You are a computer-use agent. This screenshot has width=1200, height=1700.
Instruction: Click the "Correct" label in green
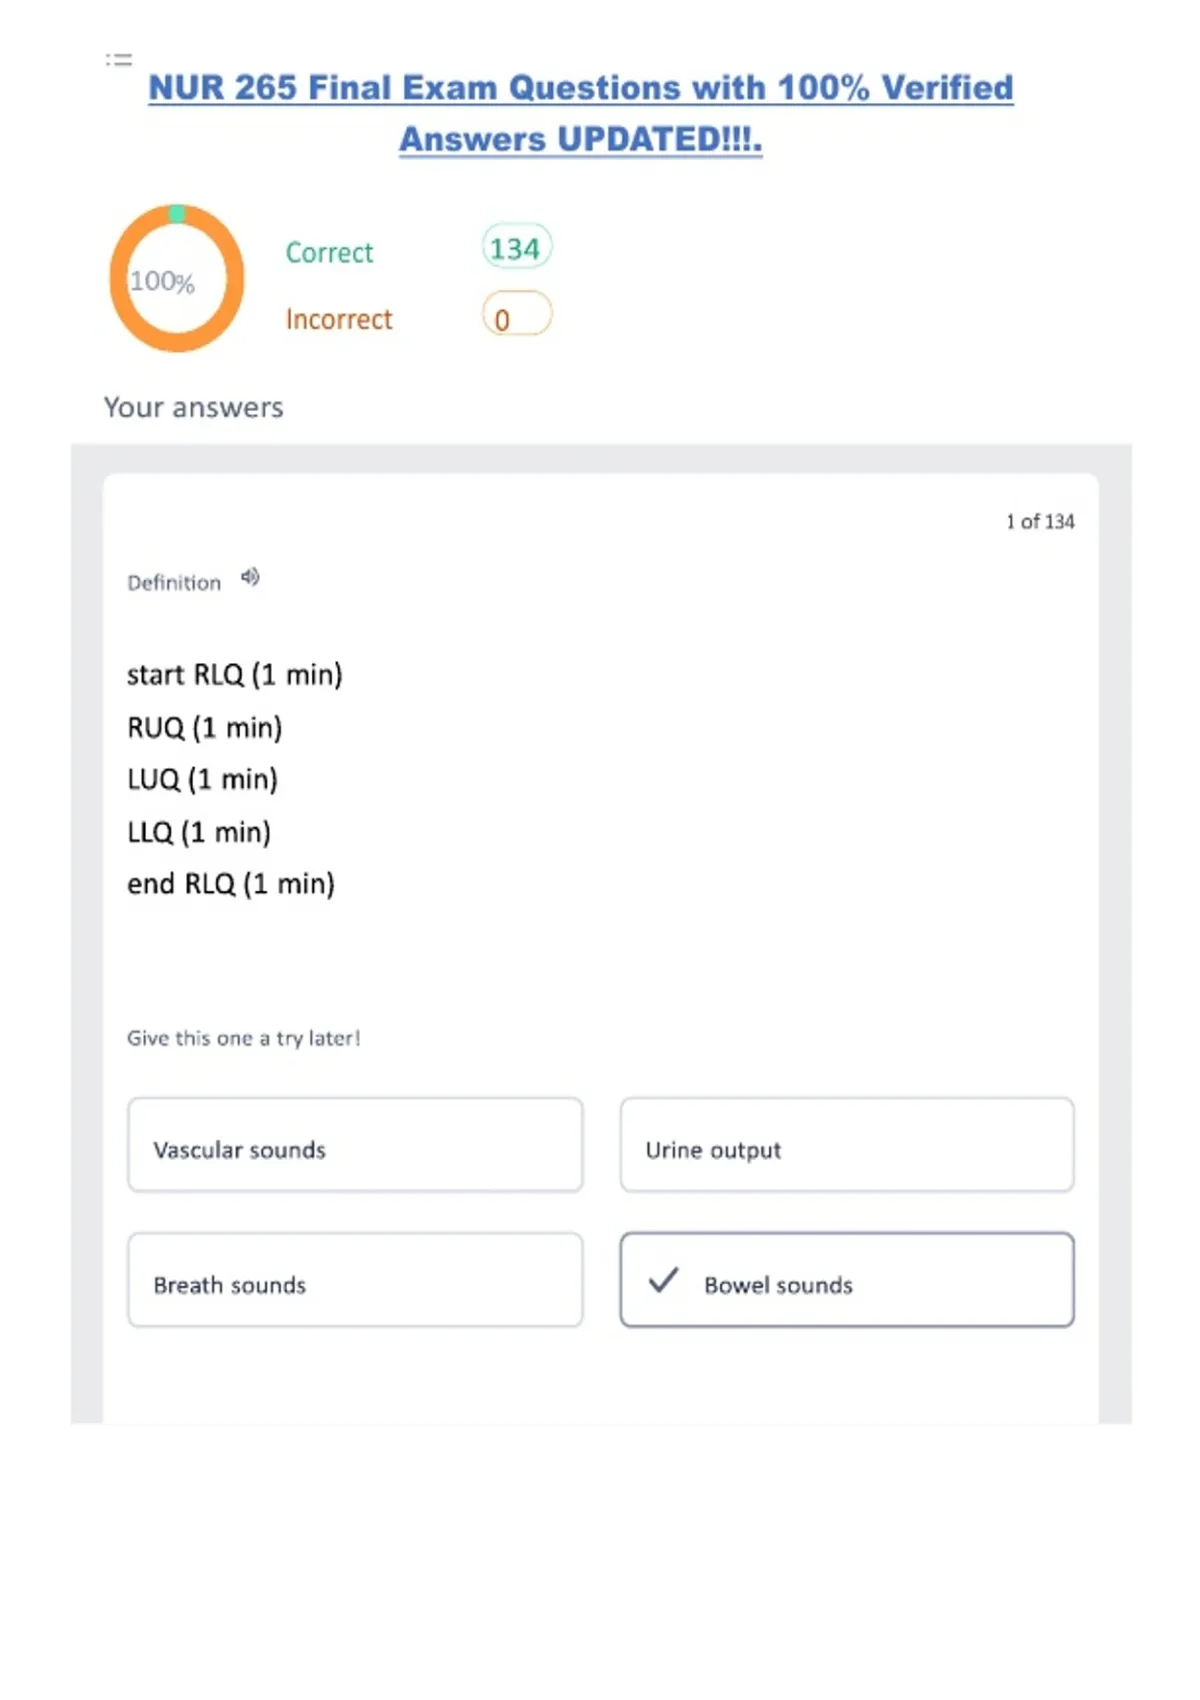[x=329, y=253]
